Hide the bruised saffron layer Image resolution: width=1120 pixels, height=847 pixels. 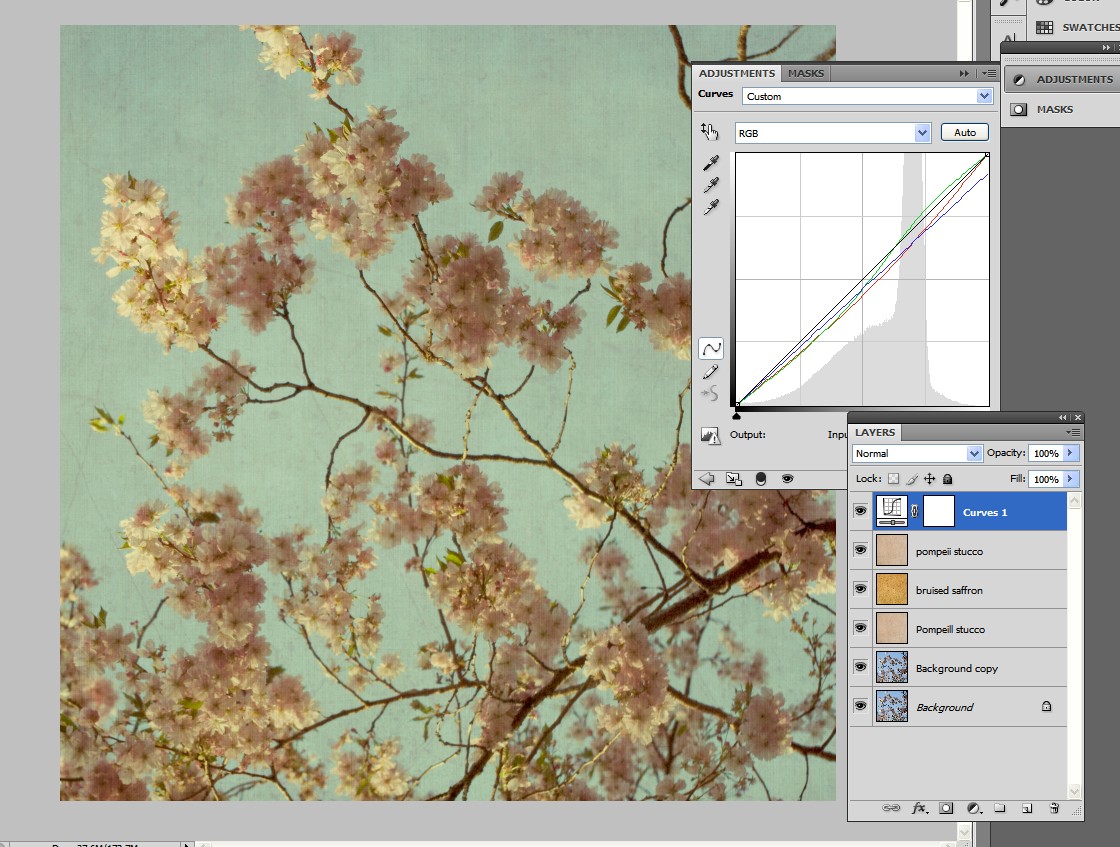860,590
